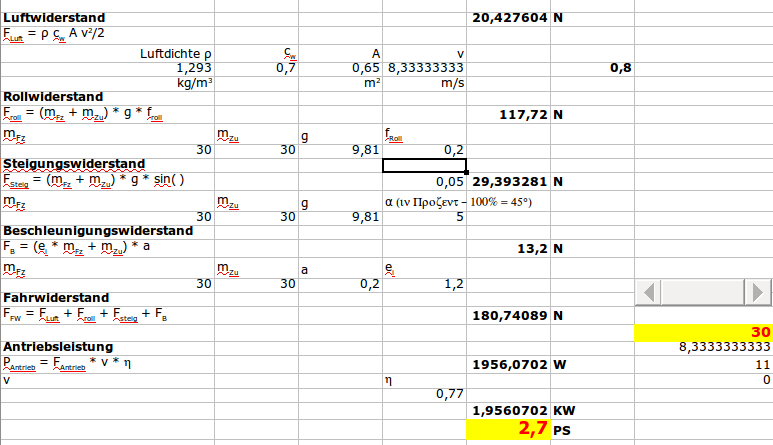Select the Antriebsleistung heading cell

pyautogui.click(x=107, y=348)
